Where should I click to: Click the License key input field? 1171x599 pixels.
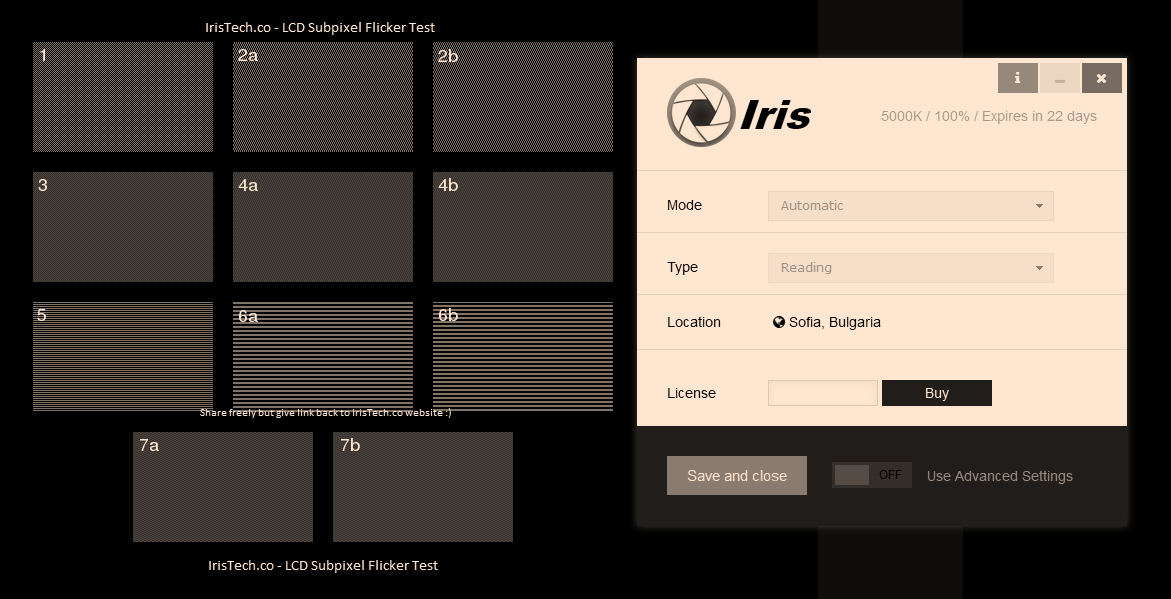822,393
